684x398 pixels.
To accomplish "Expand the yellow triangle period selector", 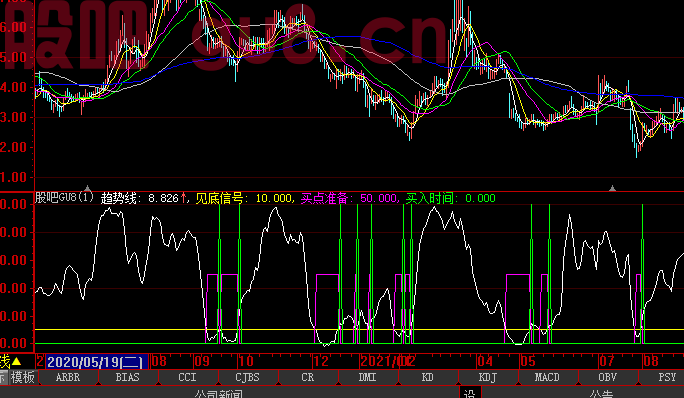I will click(17, 361).
